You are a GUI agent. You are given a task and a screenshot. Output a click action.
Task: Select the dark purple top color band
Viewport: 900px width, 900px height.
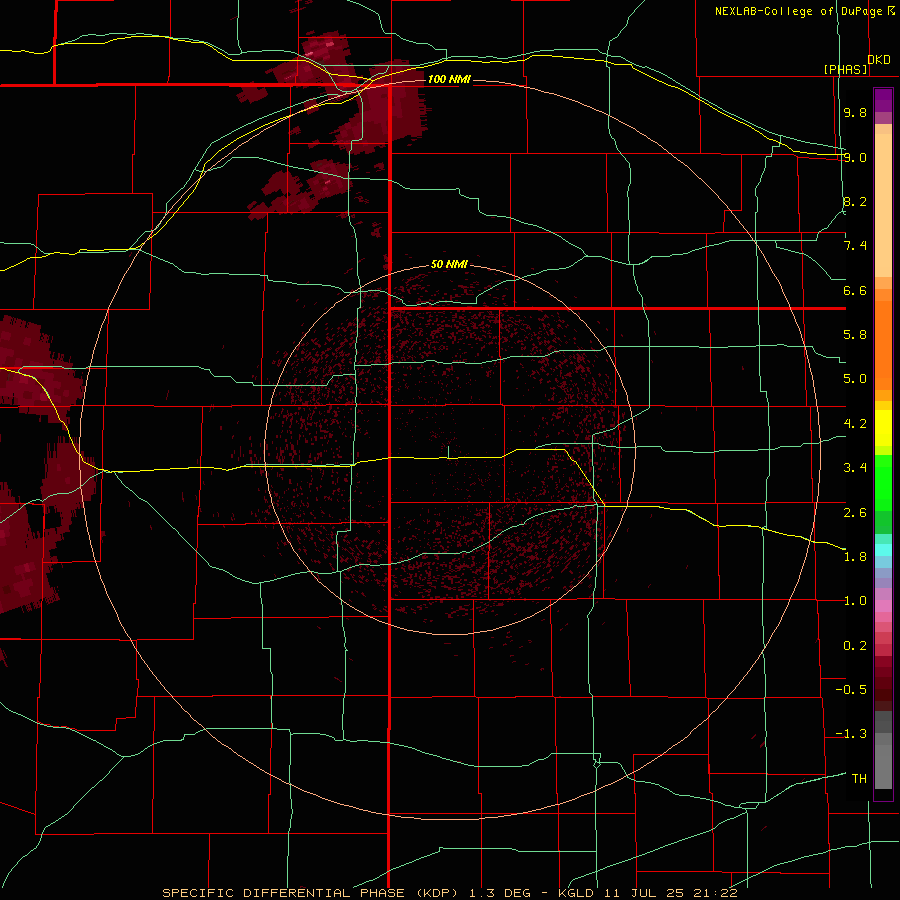point(883,100)
